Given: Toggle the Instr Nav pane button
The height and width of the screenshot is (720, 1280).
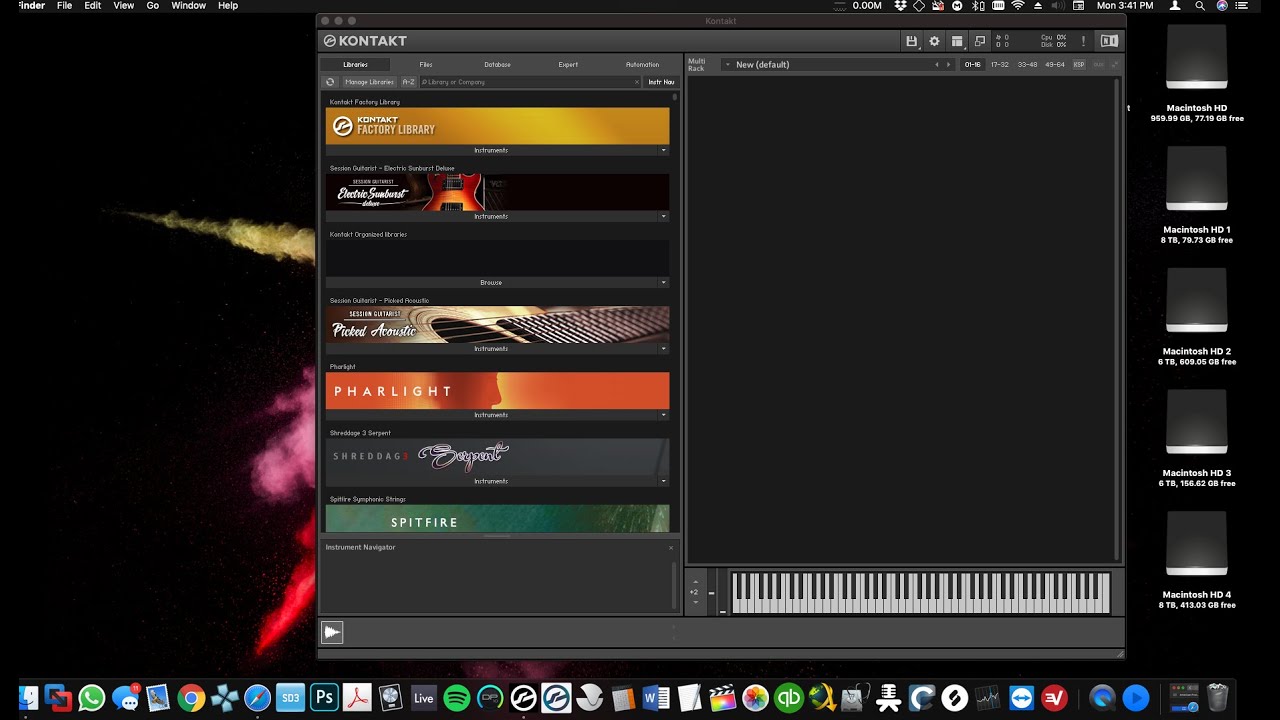Looking at the screenshot, I should (661, 82).
